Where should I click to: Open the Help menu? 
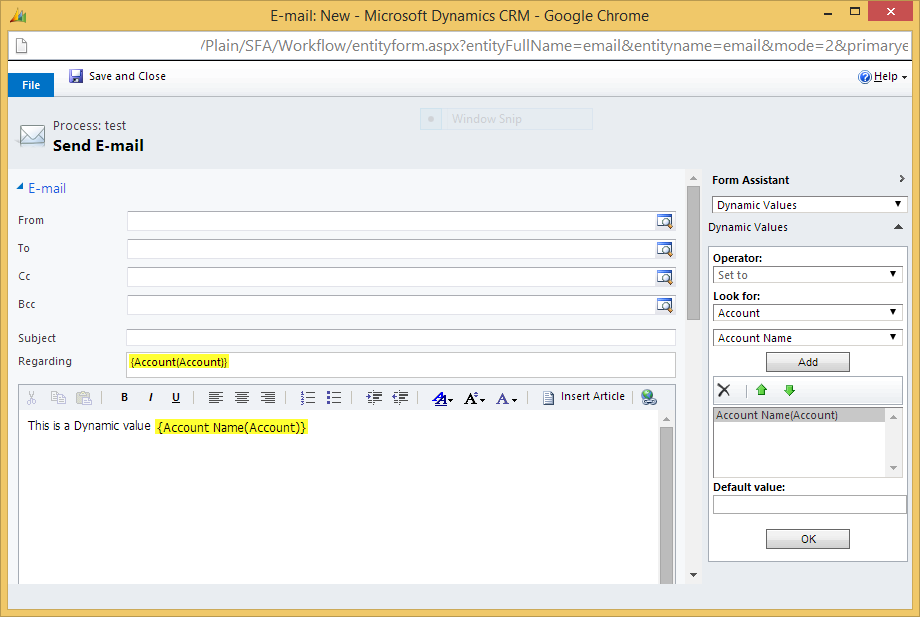click(x=882, y=77)
